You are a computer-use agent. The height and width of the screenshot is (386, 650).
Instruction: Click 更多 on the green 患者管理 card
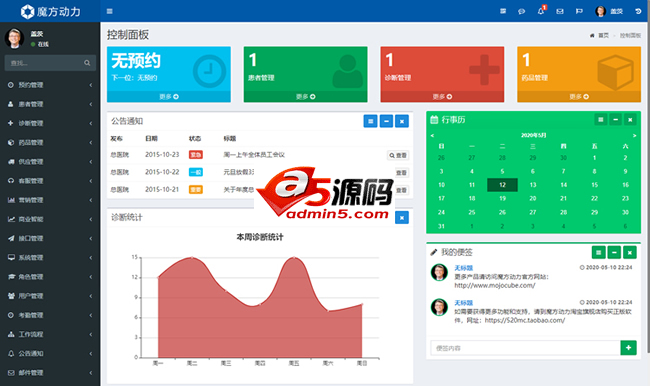click(x=306, y=97)
